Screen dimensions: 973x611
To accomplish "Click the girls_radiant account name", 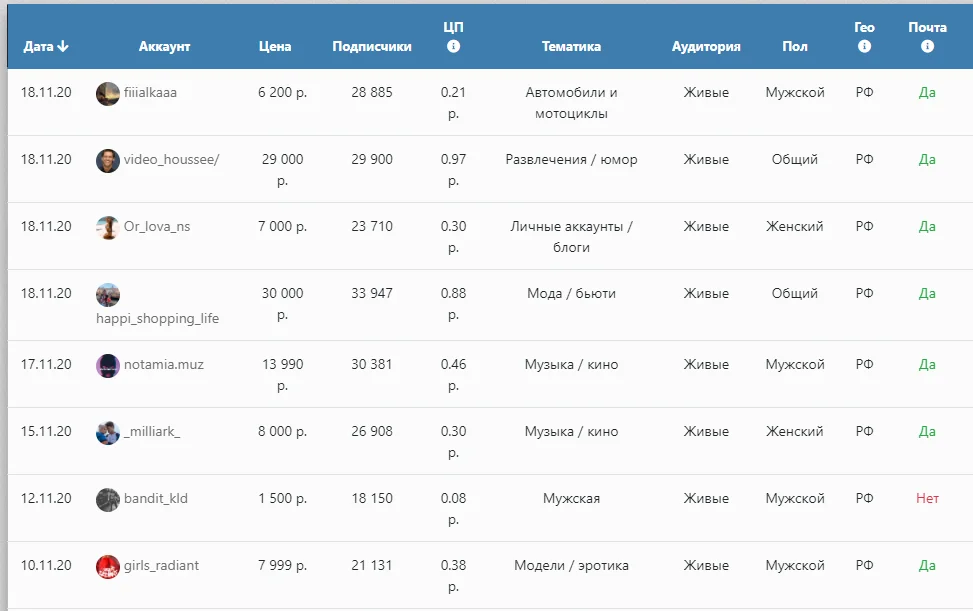I will pos(161,566).
